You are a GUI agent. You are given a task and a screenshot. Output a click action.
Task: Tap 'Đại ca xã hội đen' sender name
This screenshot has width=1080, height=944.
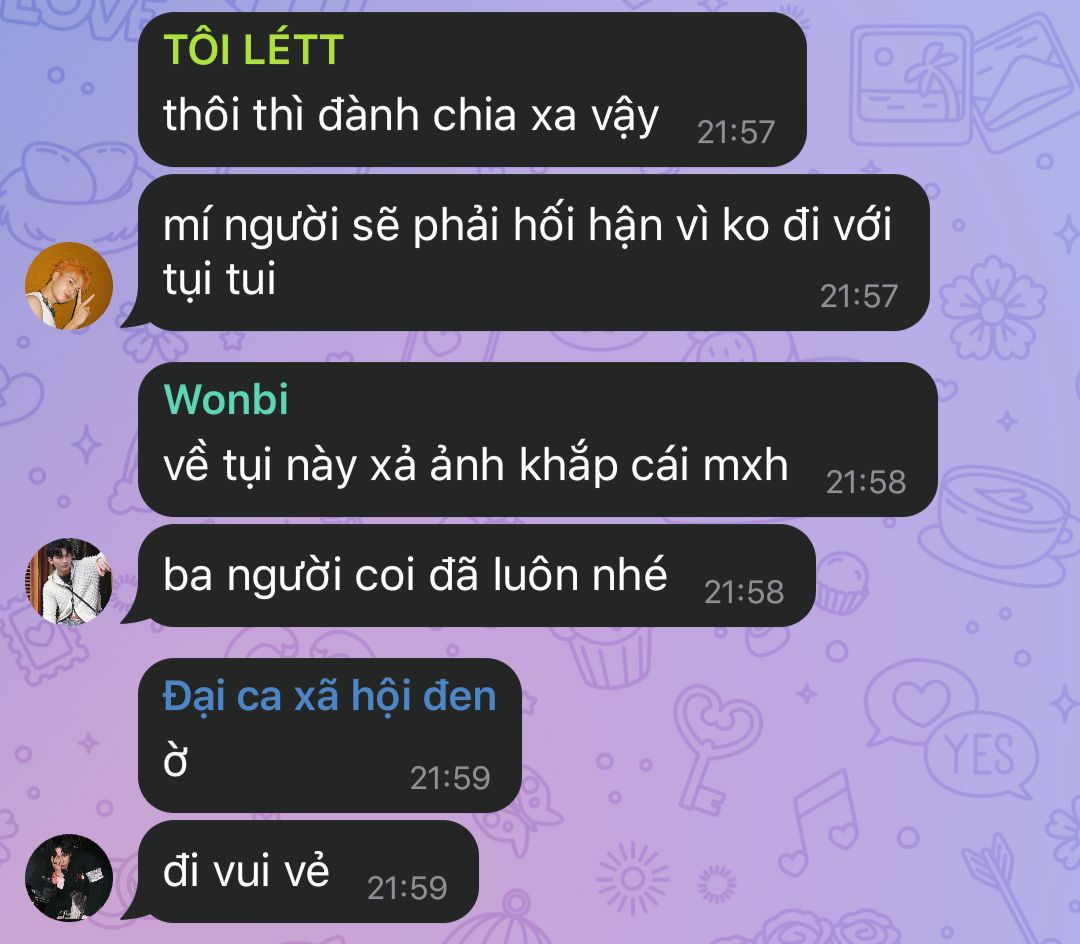click(x=329, y=695)
